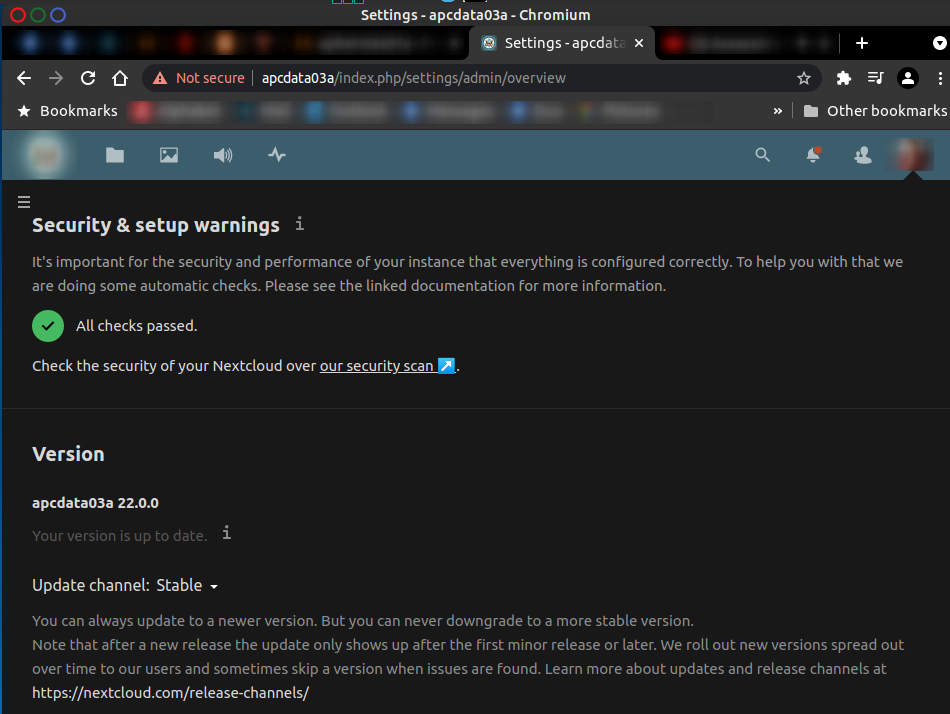Click info icon next to version status
The width and height of the screenshot is (950, 714).
coord(227,533)
